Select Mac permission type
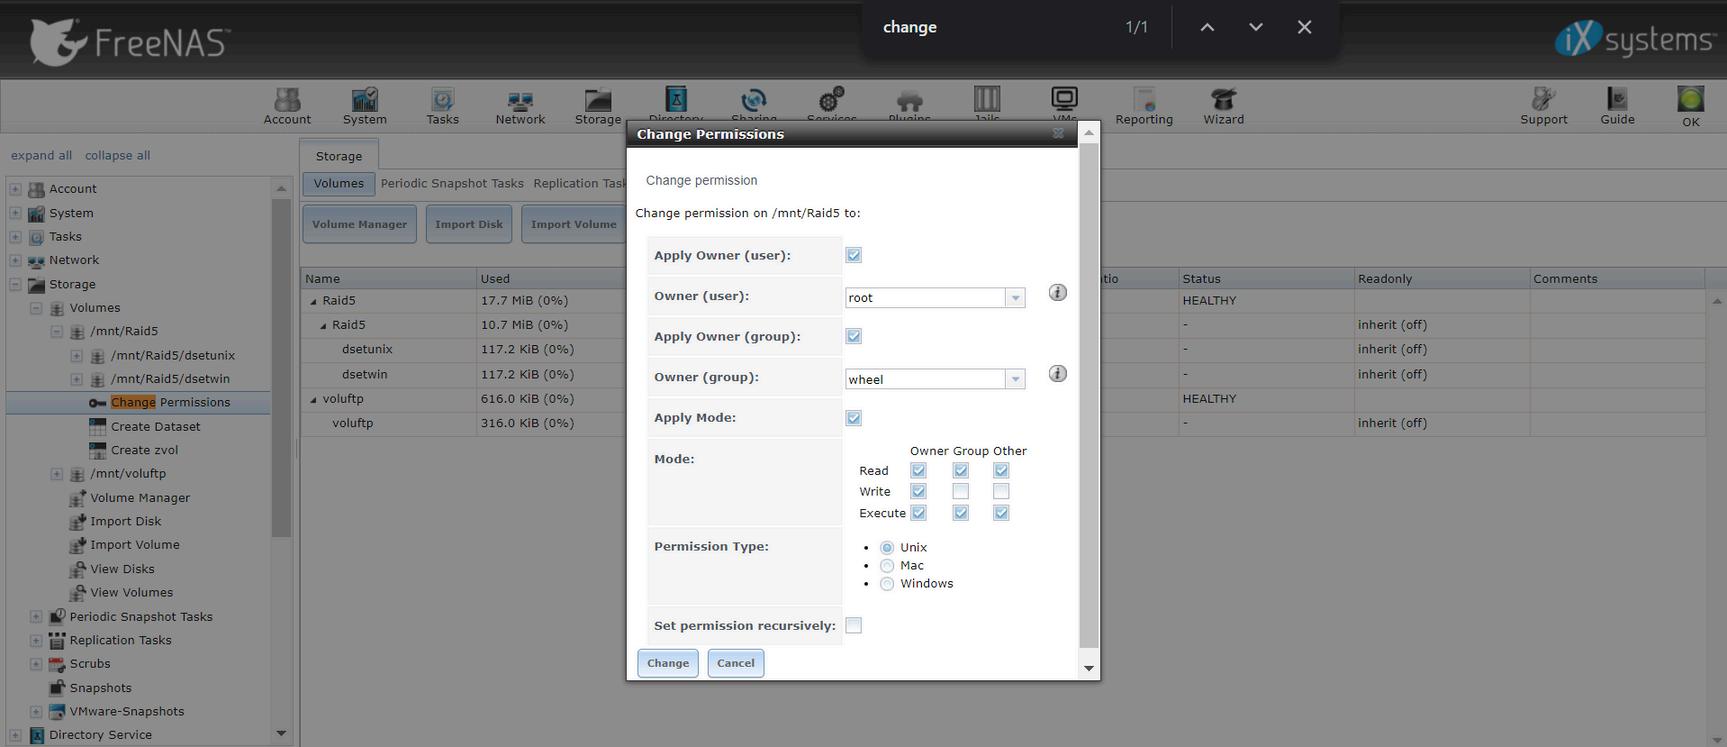The width and height of the screenshot is (1727, 747). coord(887,566)
